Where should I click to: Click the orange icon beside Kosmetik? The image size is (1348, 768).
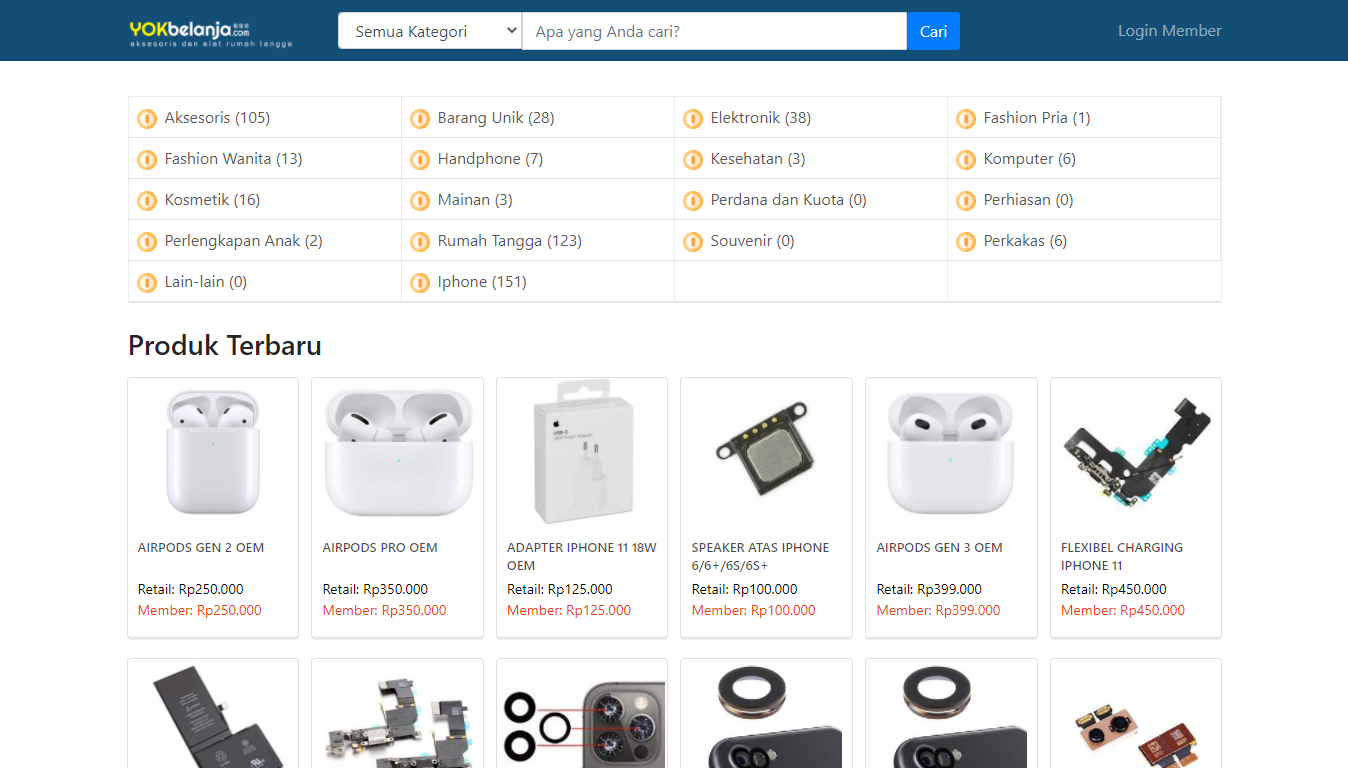147,201
